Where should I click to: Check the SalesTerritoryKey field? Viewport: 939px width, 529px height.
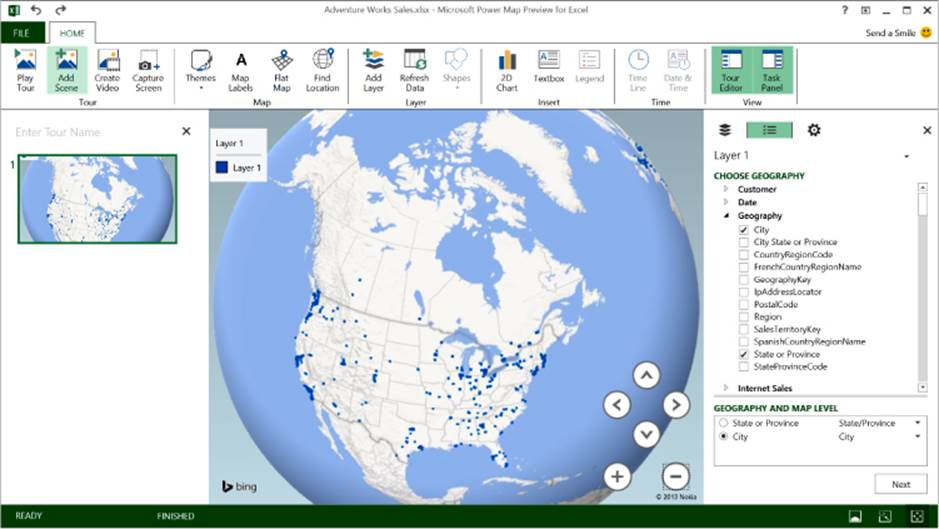tap(744, 330)
